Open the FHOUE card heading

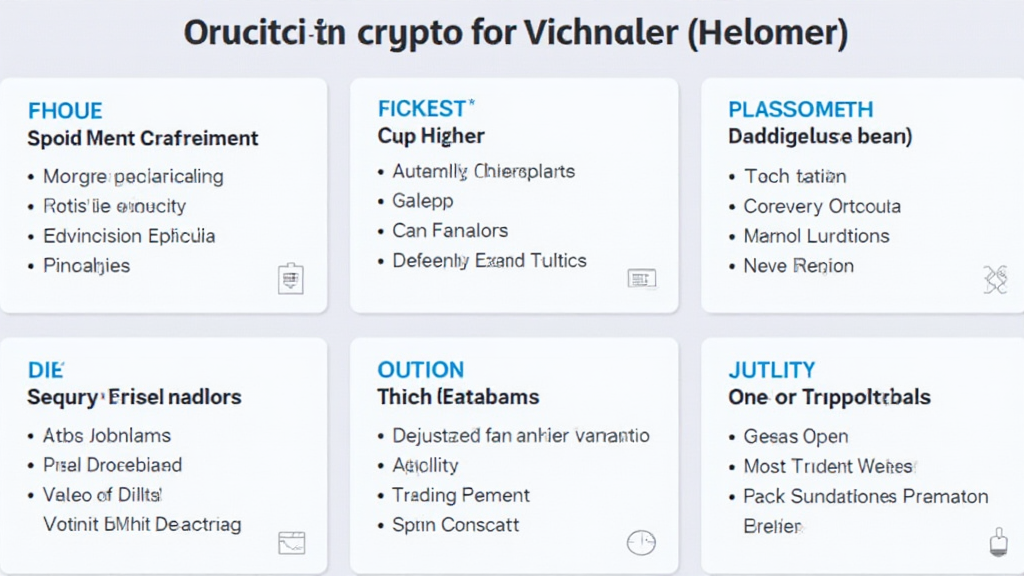point(65,111)
